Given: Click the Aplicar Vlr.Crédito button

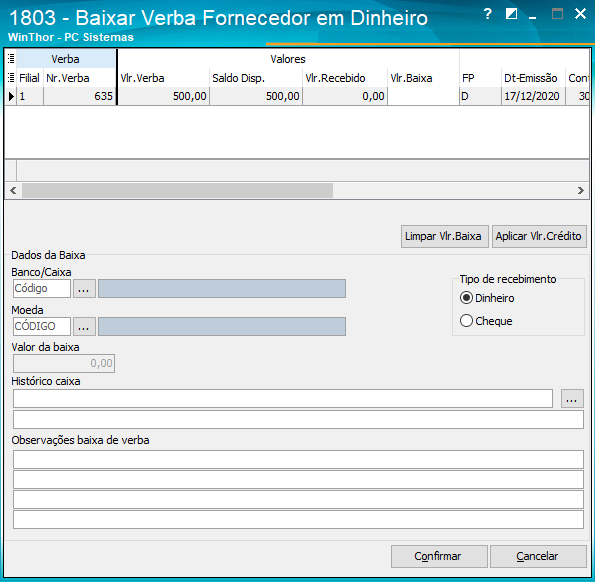Looking at the screenshot, I should tap(539, 236).
